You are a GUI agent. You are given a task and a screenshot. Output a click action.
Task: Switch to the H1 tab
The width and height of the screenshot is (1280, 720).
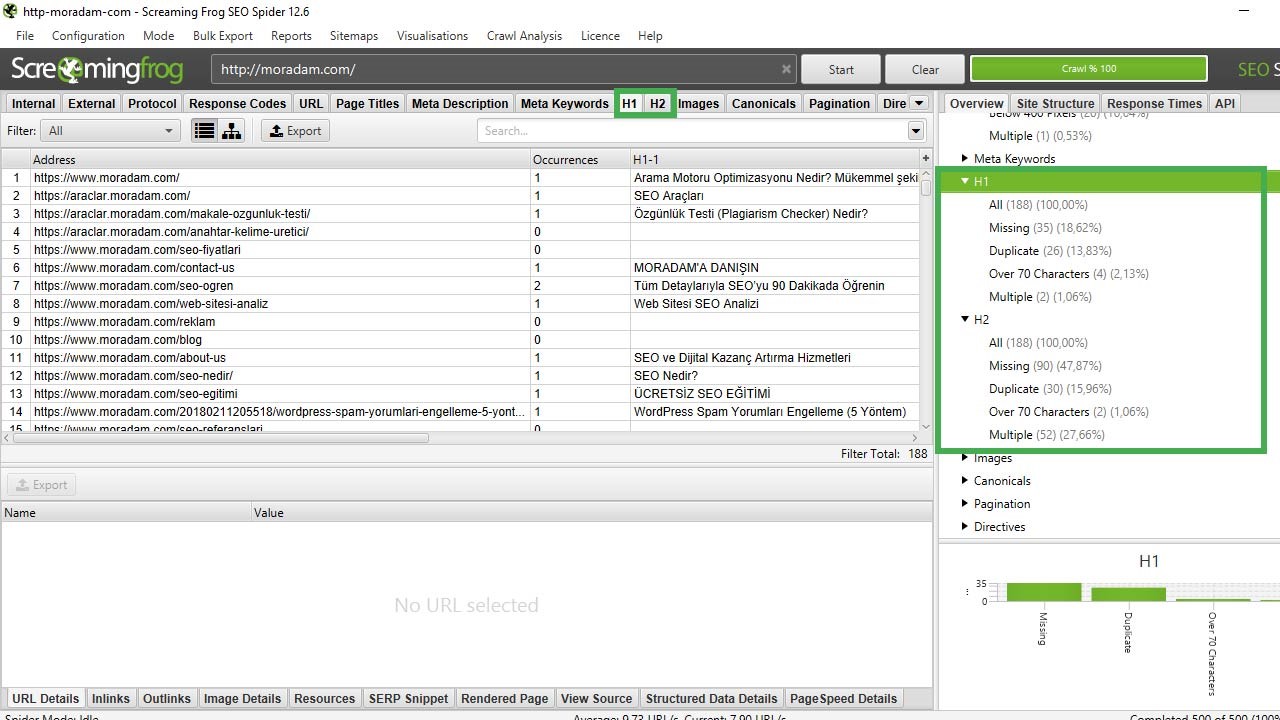pyautogui.click(x=629, y=103)
